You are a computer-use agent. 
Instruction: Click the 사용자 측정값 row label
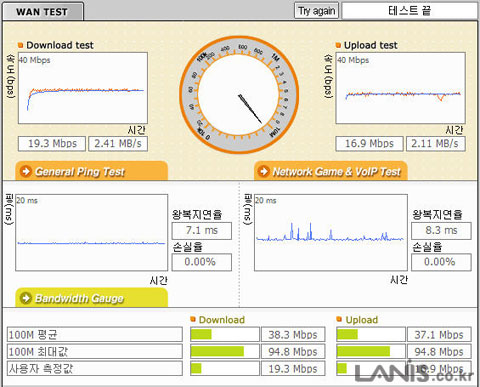95,368
